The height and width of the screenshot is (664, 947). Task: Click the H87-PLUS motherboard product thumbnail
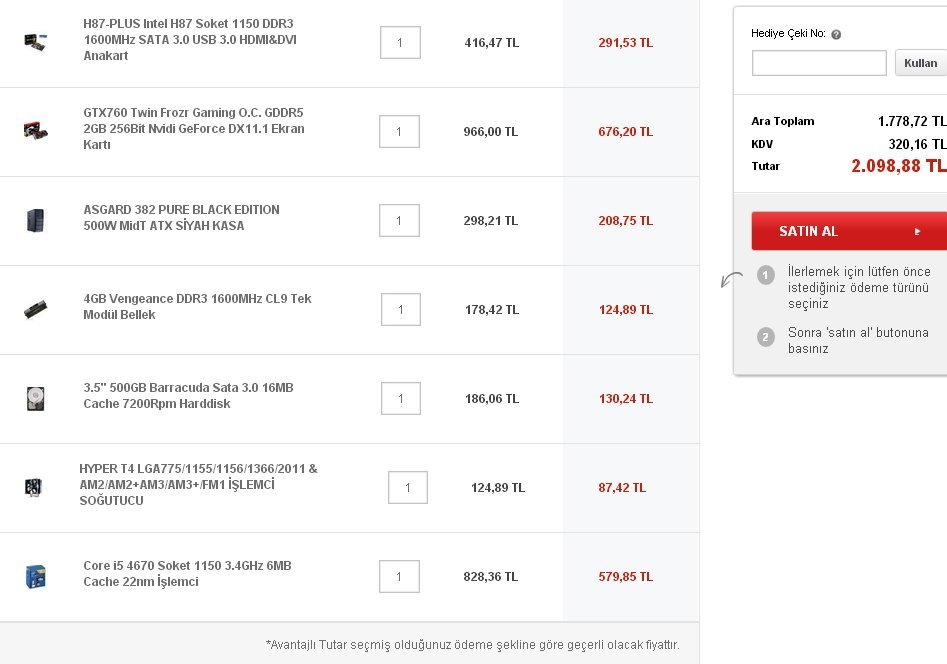coord(35,41)
